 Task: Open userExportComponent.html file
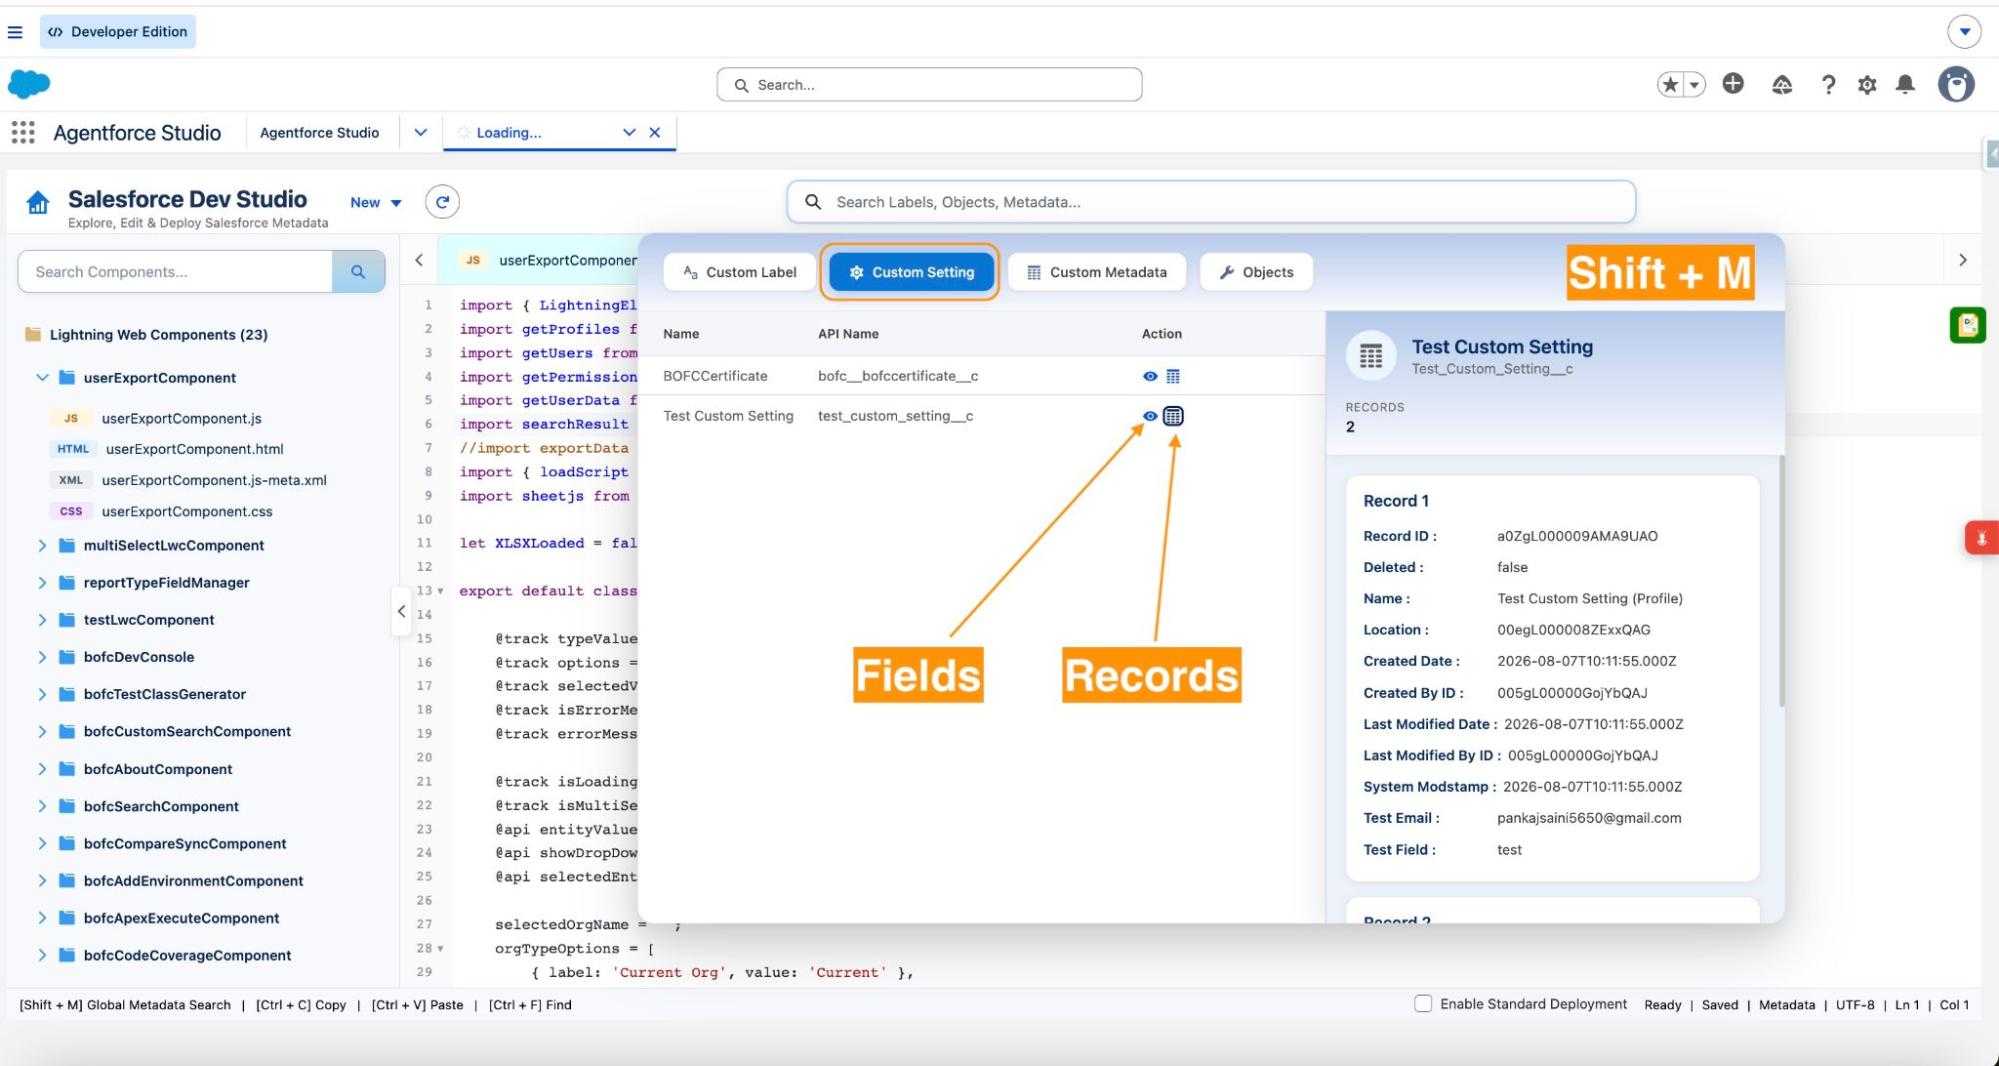194,449
